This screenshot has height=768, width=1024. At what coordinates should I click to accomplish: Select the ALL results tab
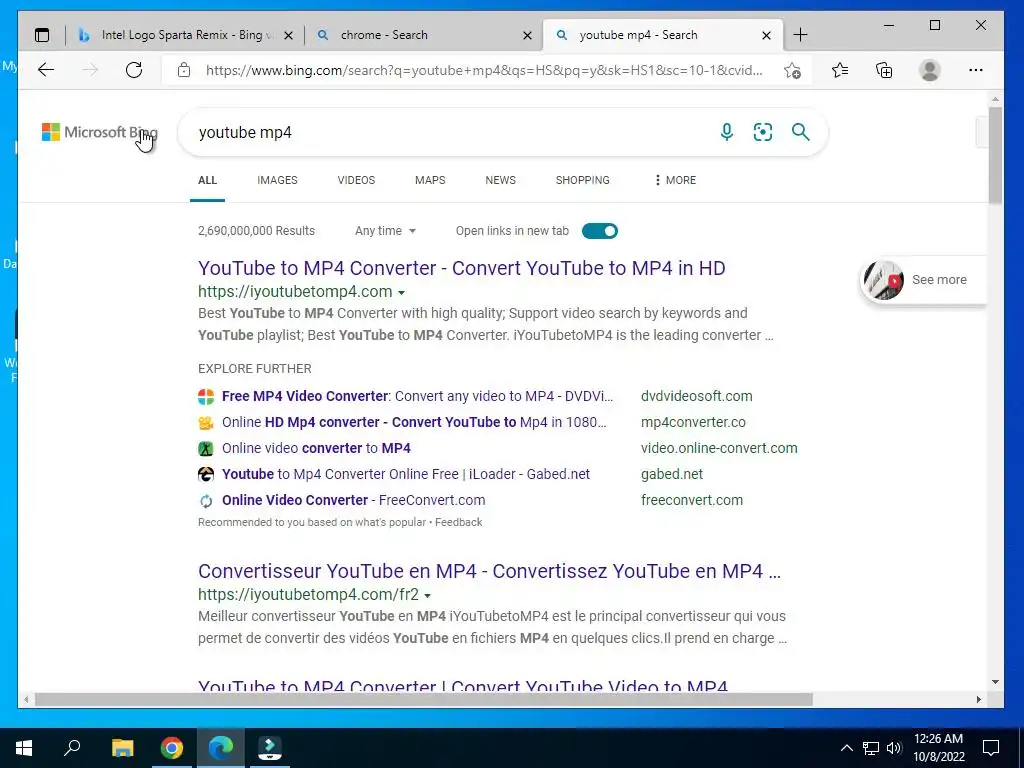click(207, 180)
